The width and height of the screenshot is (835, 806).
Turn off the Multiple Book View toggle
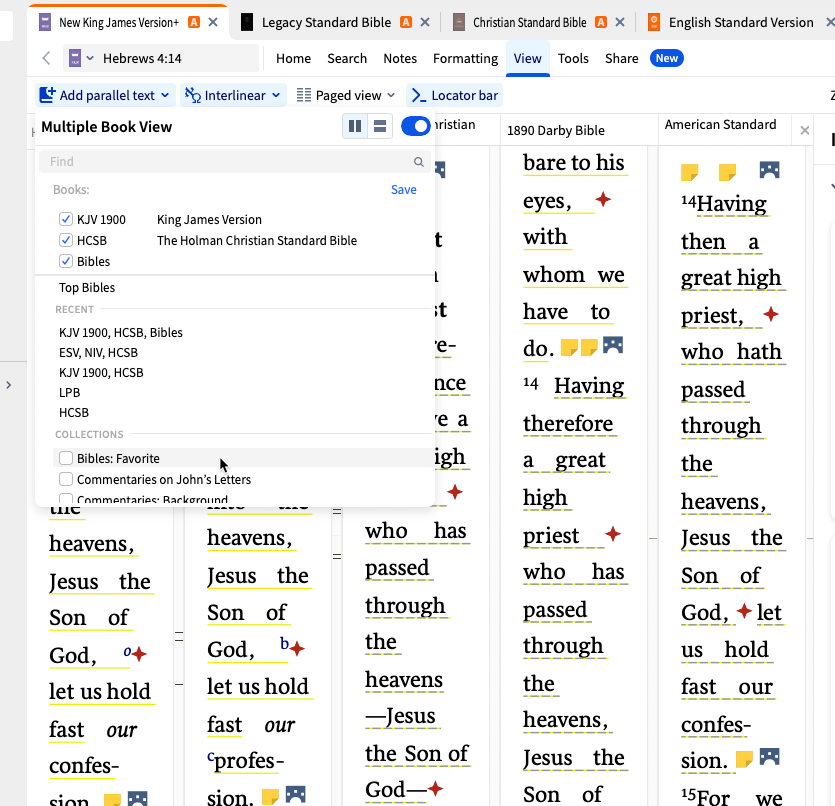(415, 126)
